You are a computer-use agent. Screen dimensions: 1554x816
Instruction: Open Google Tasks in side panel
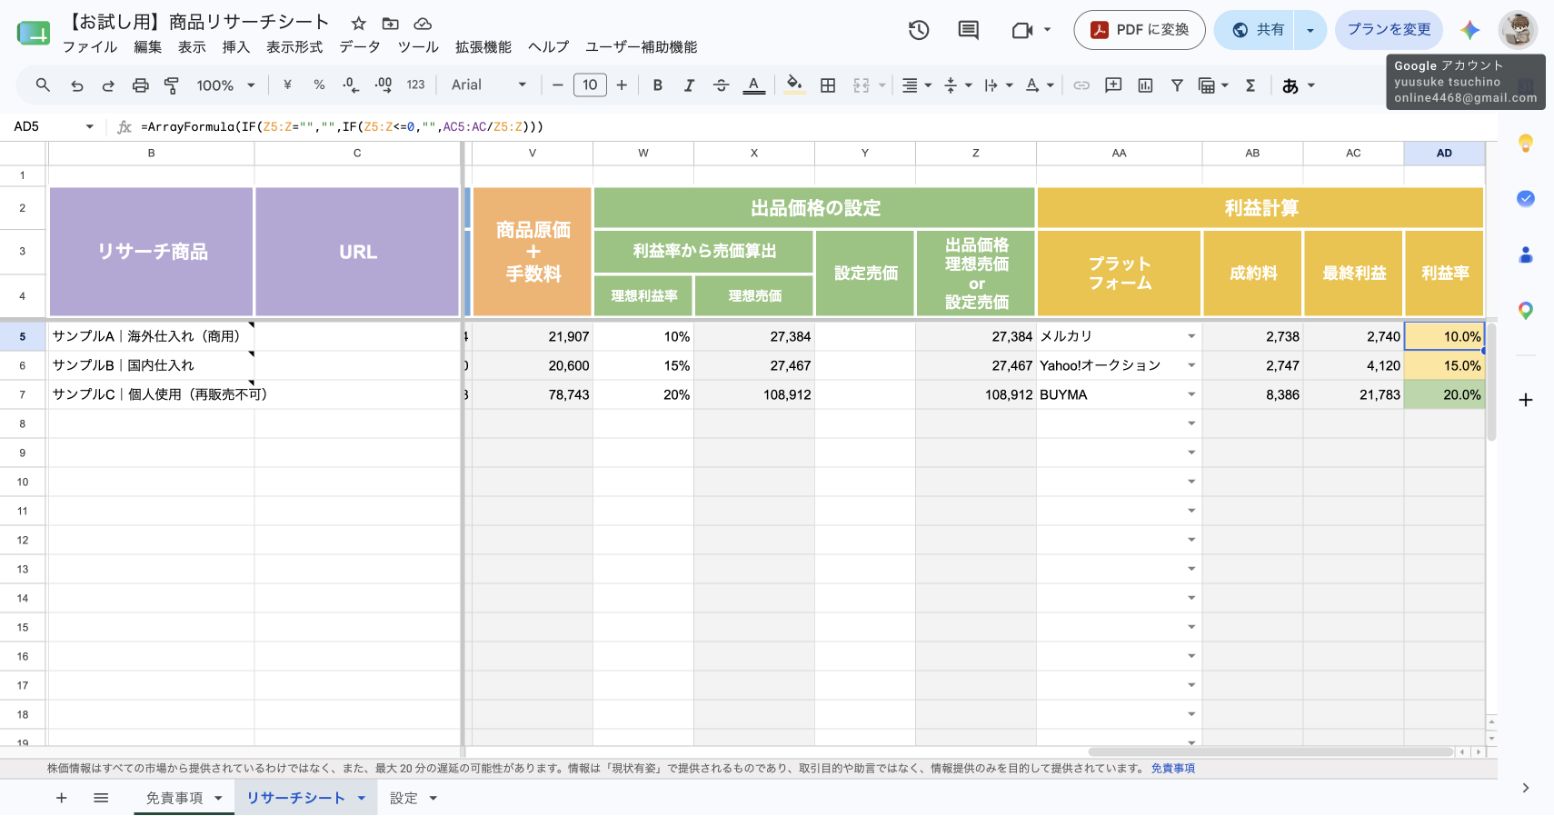coord(1526,198)
